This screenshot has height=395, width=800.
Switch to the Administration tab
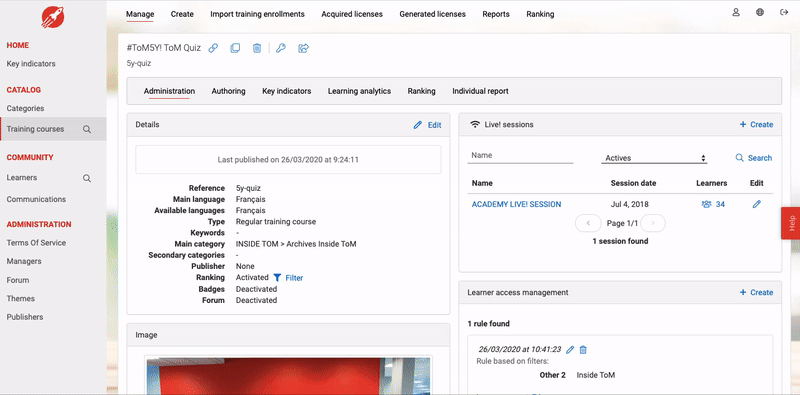[x=169, y=91]
